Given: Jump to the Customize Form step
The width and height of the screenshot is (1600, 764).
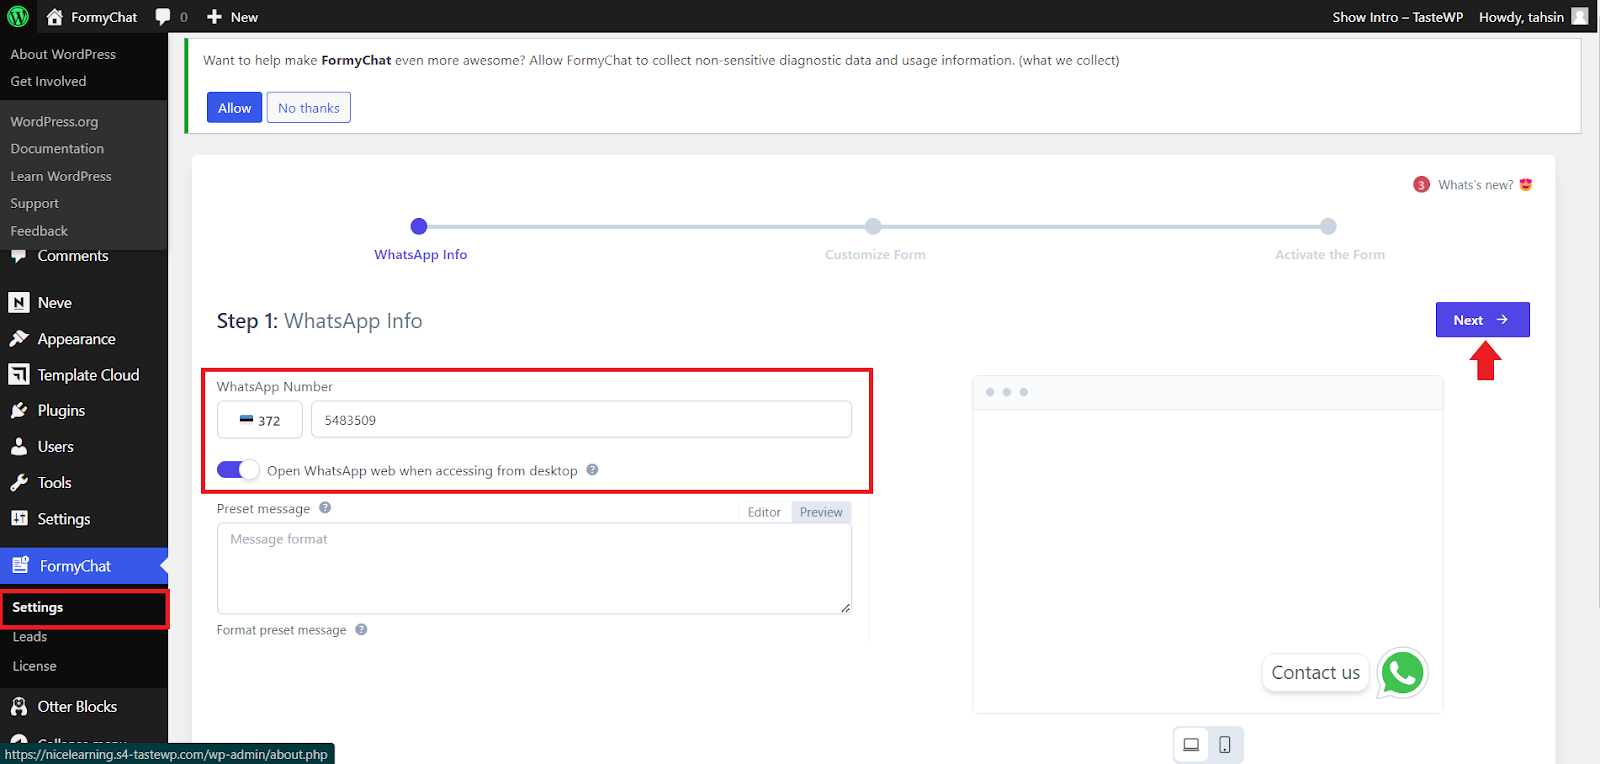Looking at the screenshot, I should pyautogui.click(x=873, y=226).
